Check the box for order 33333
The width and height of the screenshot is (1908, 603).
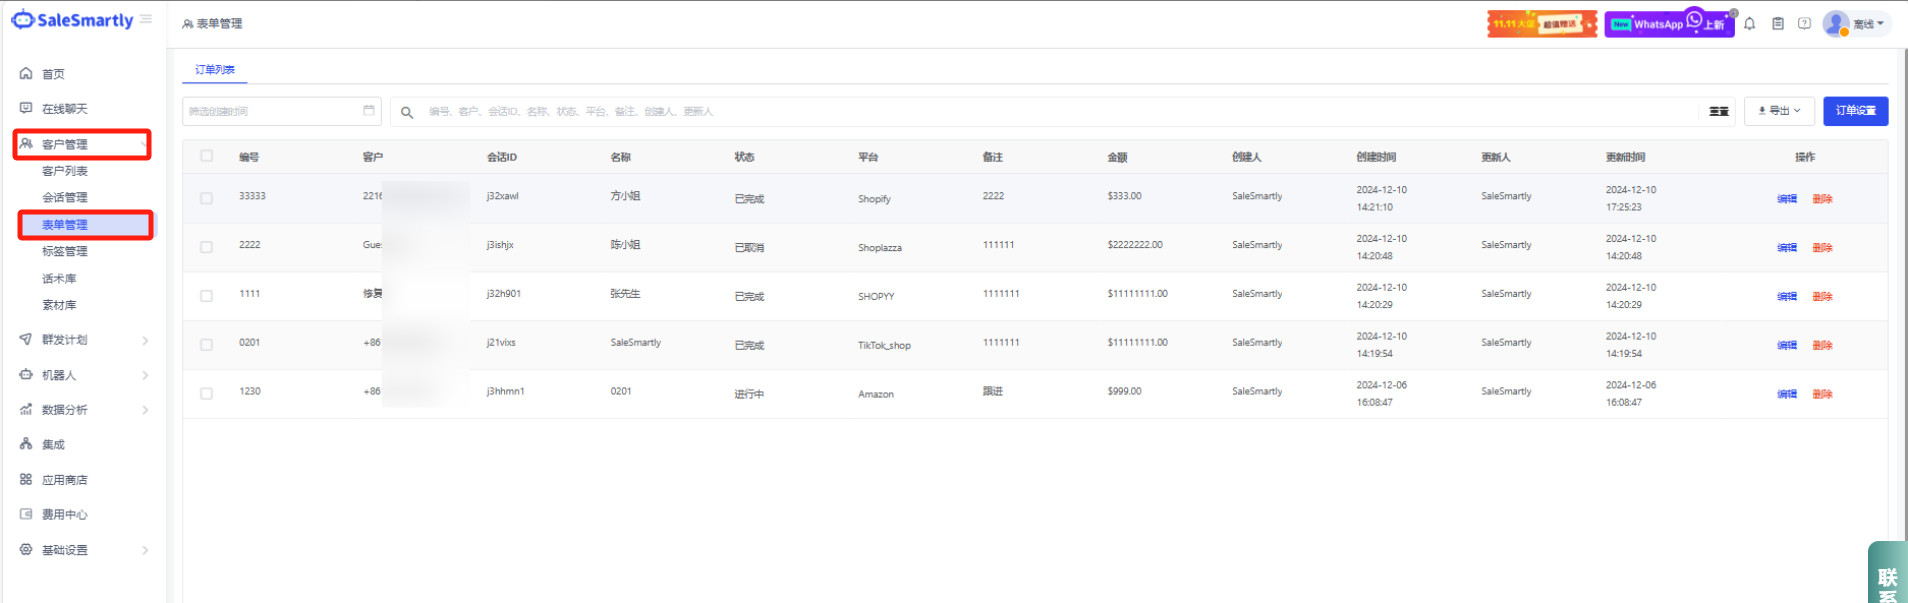click(206, 198)
